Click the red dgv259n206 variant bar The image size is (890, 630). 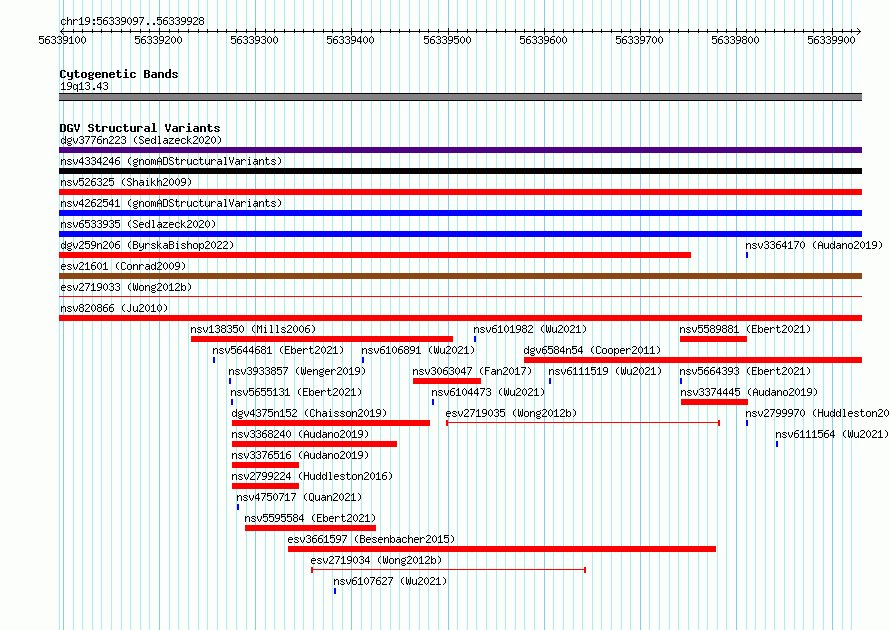[375, 255]
